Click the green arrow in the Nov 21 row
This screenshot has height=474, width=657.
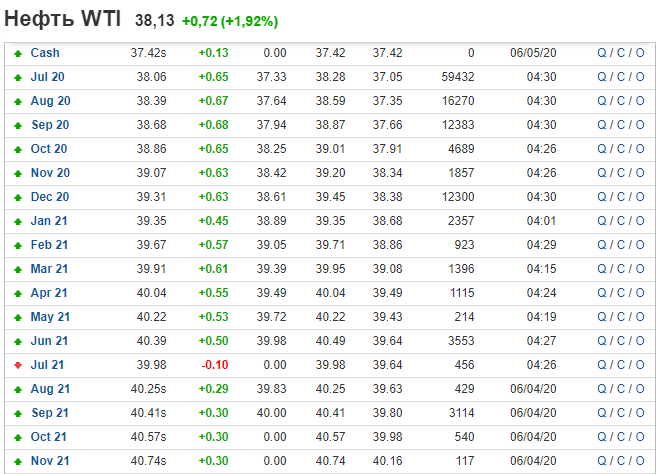18,461
